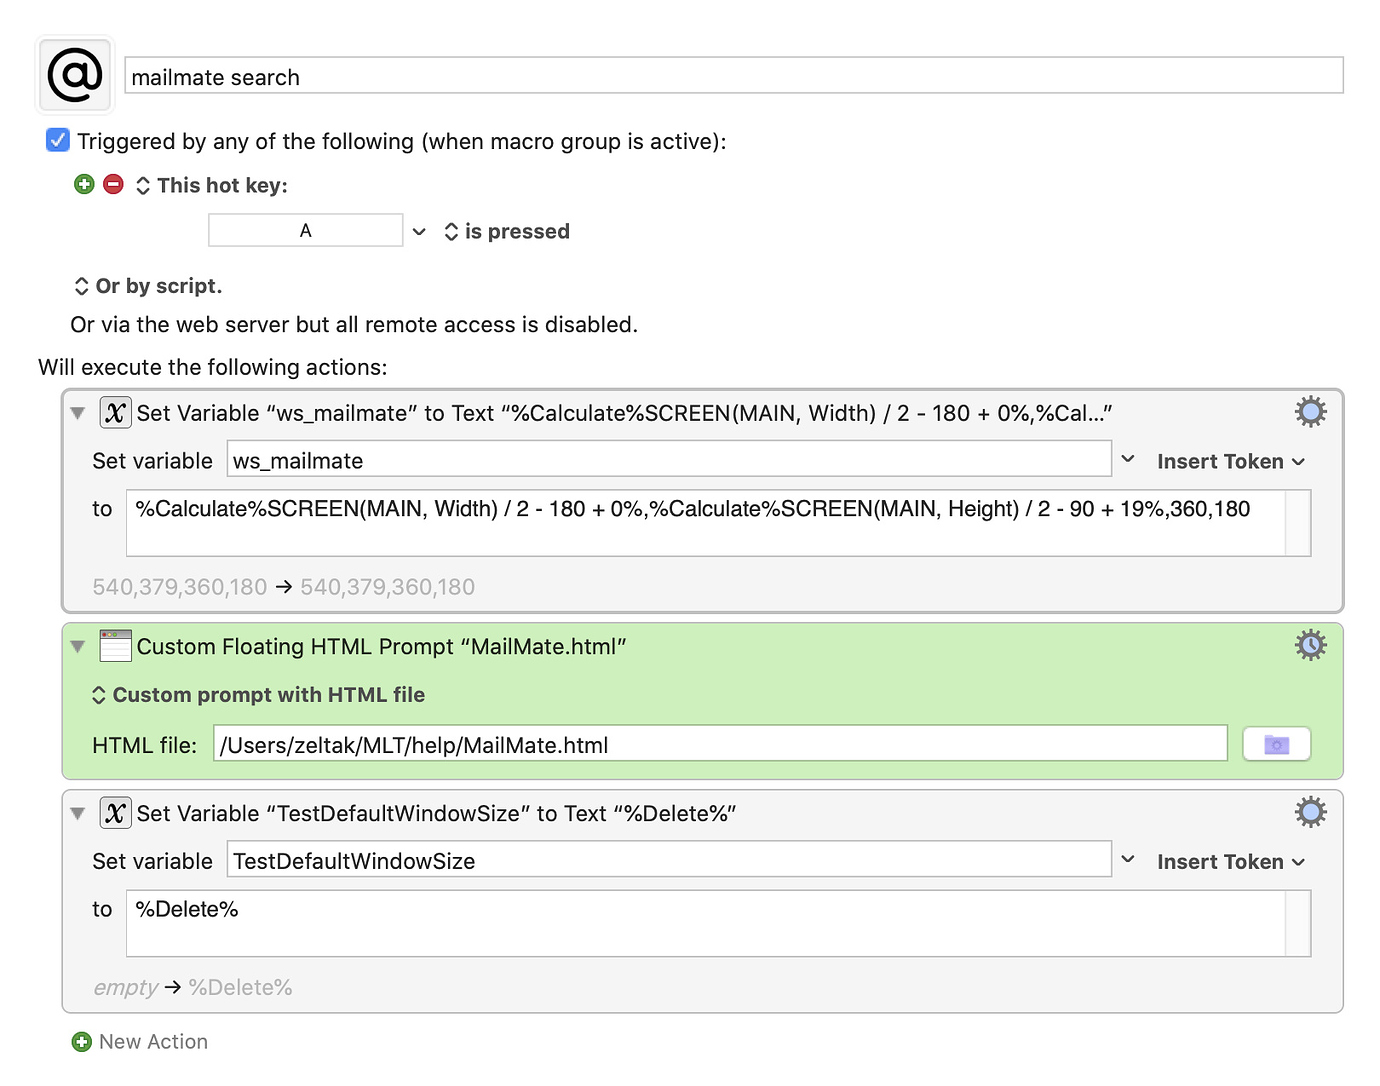Open hot key modifier dropdown arrow
1380x1086 pixels.
point(419,232)
